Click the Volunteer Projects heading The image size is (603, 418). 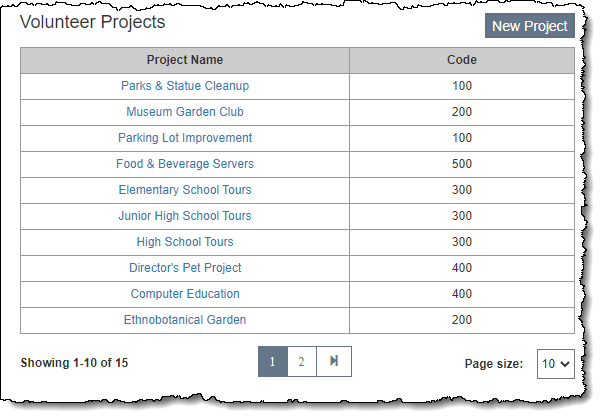(93, 22)
